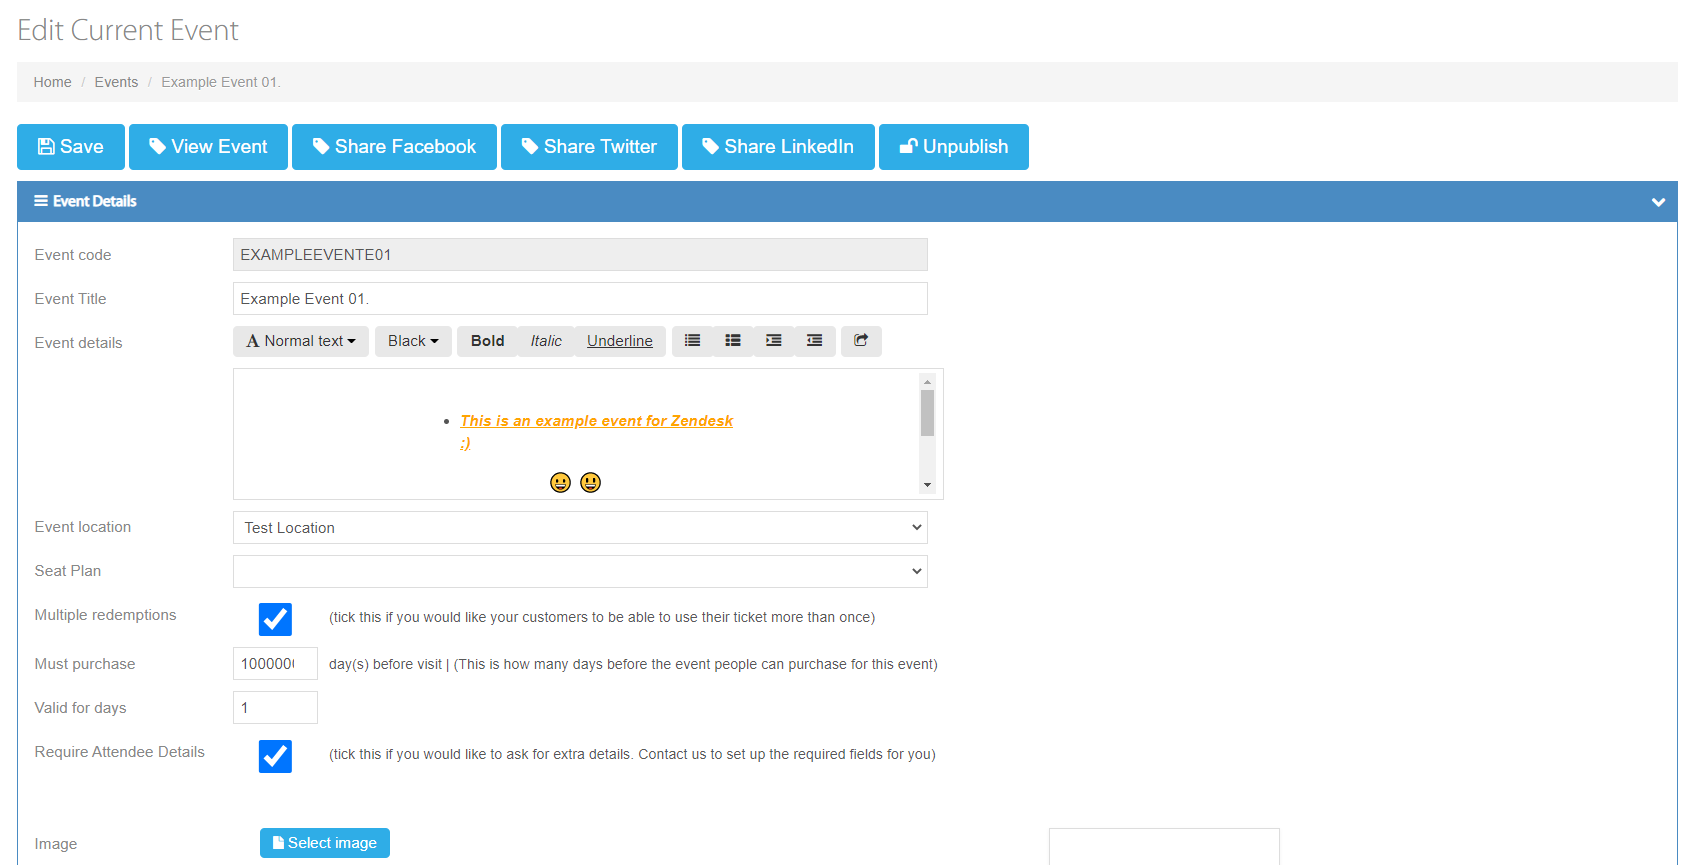Go to Home in breadcrumb

(52, 82)
